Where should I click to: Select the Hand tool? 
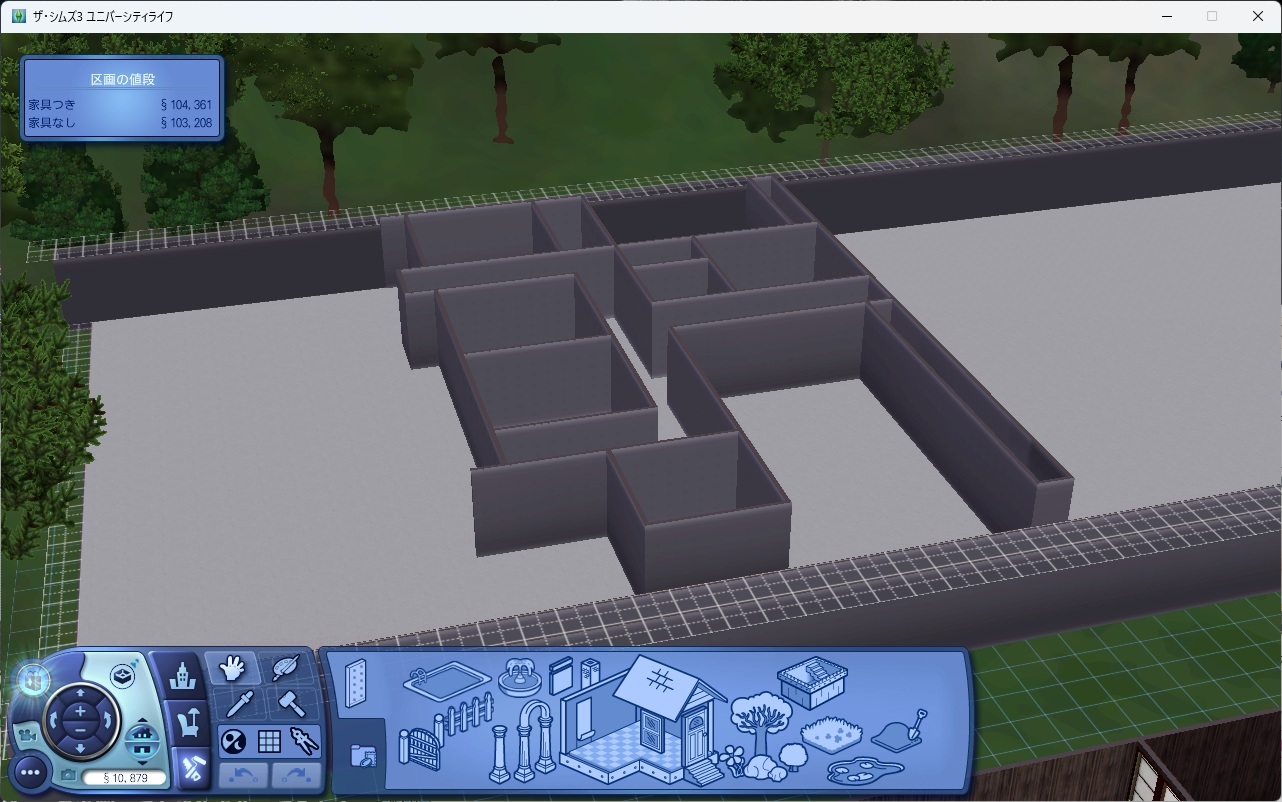[x=233, y=667]
